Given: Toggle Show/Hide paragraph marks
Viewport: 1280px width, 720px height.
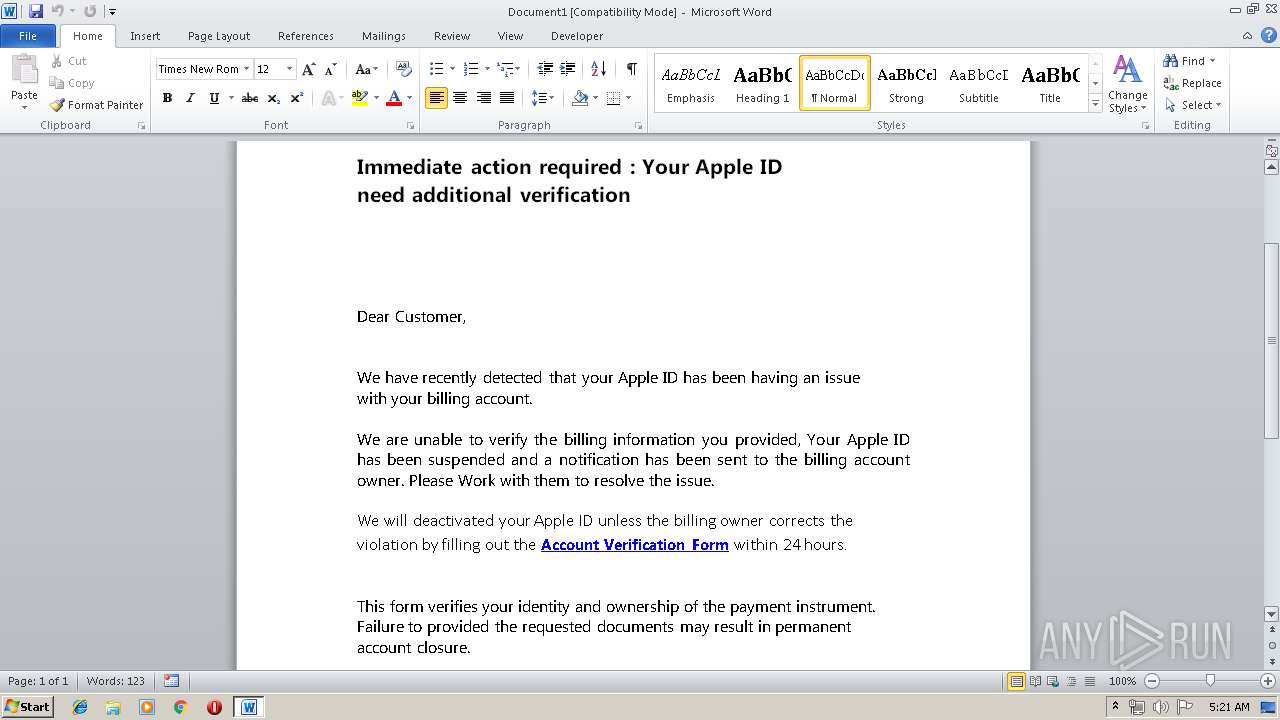Looking at the screenshot, I should pos(631,69).
